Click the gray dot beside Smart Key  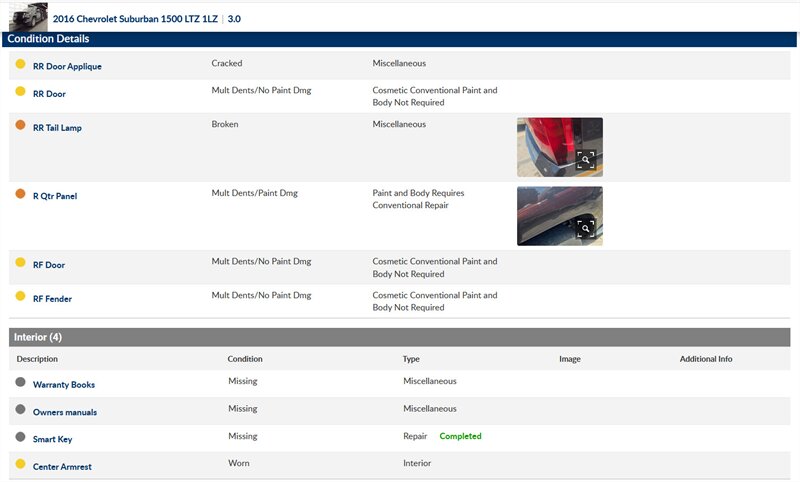[x=20, y=437]
